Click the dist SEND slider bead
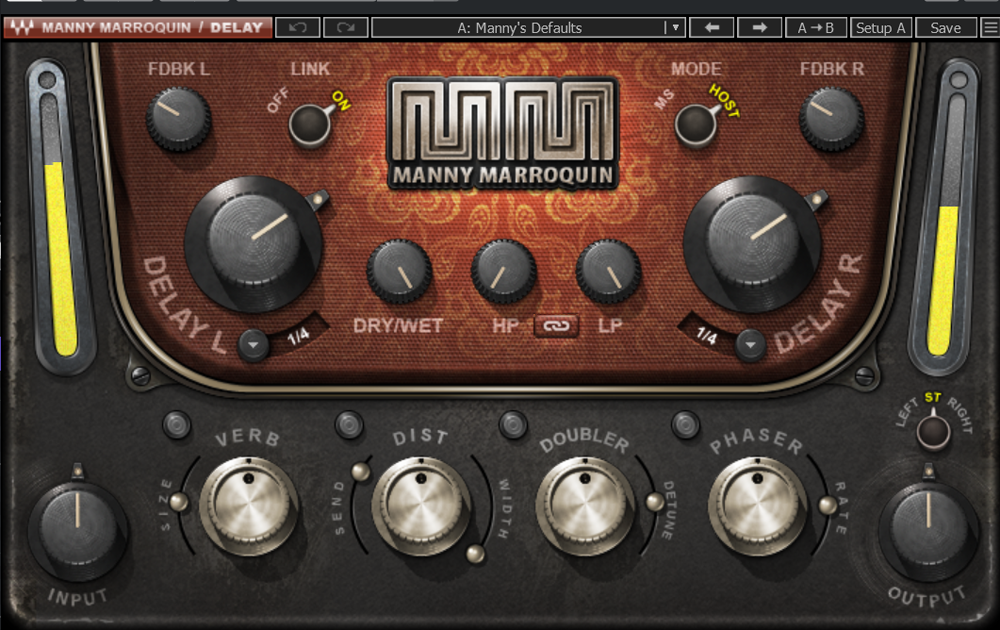 click(x=361, y=471)
